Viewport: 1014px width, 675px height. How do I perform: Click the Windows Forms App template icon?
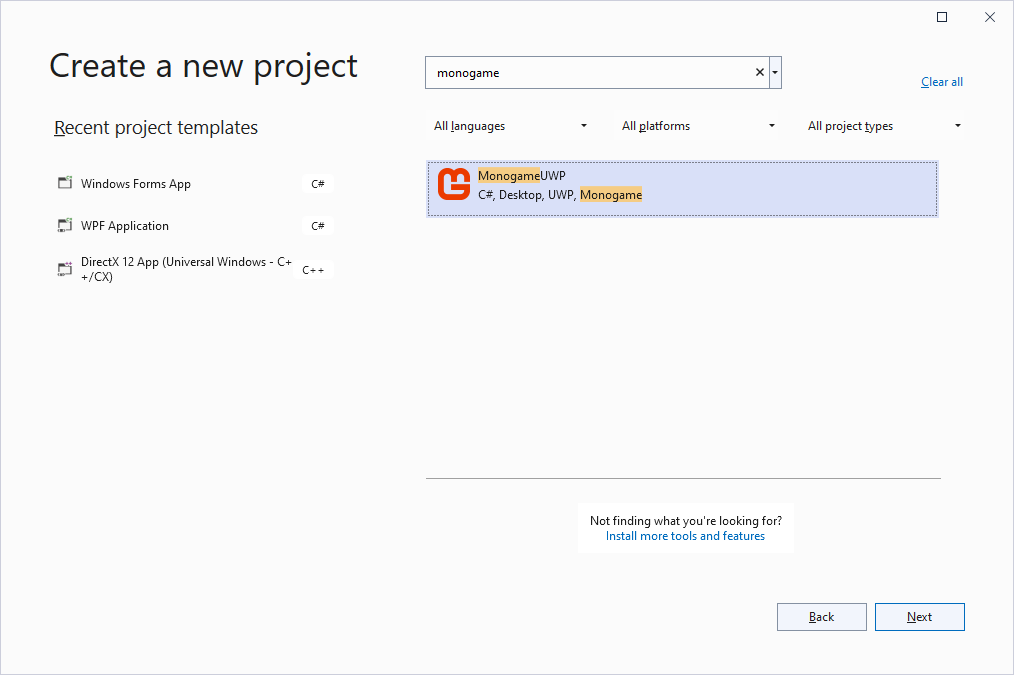pyautogui.click(x=65, y=183)
